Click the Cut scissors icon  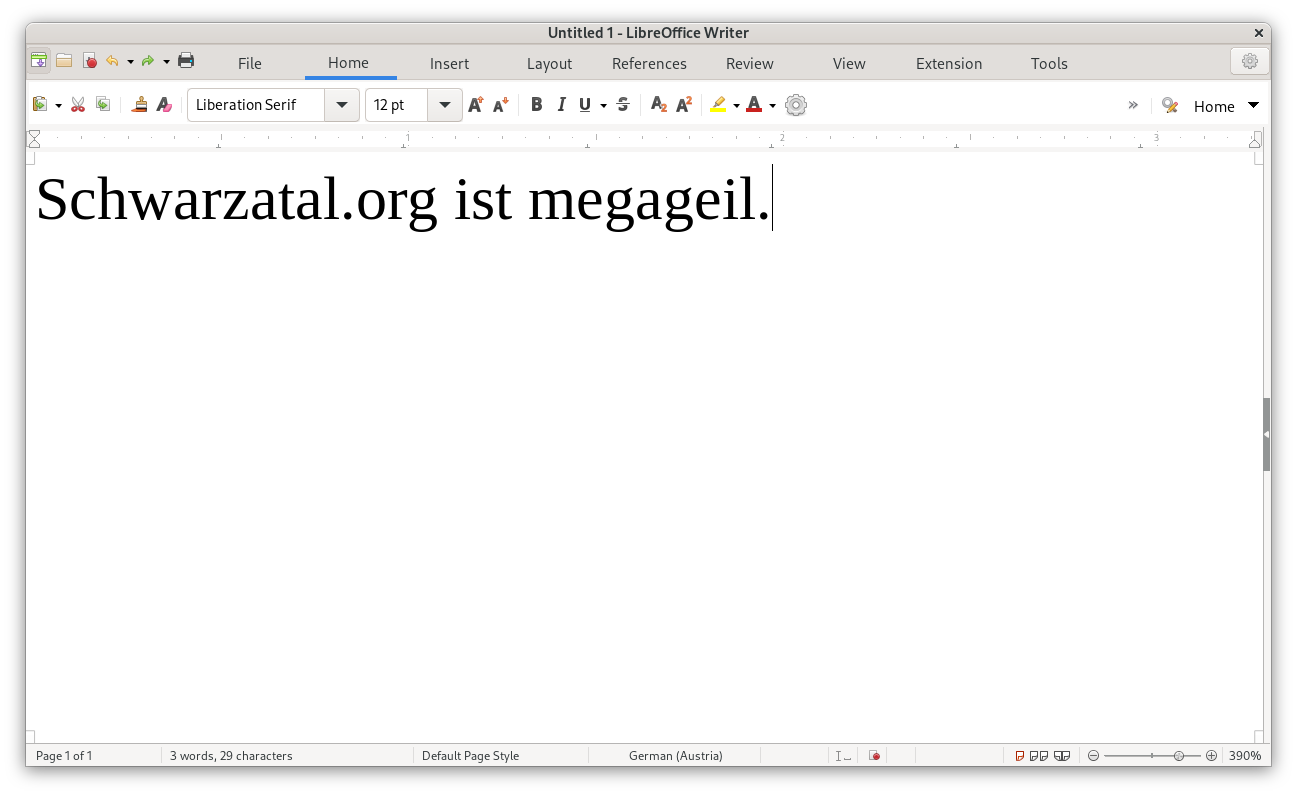(78, 105)
